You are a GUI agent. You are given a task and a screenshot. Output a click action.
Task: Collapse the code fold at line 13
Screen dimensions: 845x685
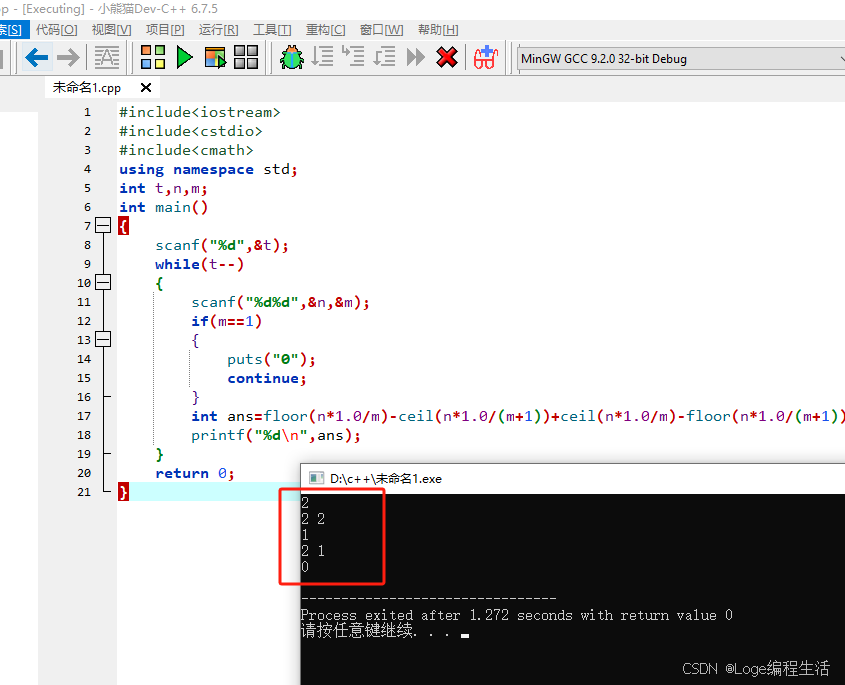pos(103,339)
